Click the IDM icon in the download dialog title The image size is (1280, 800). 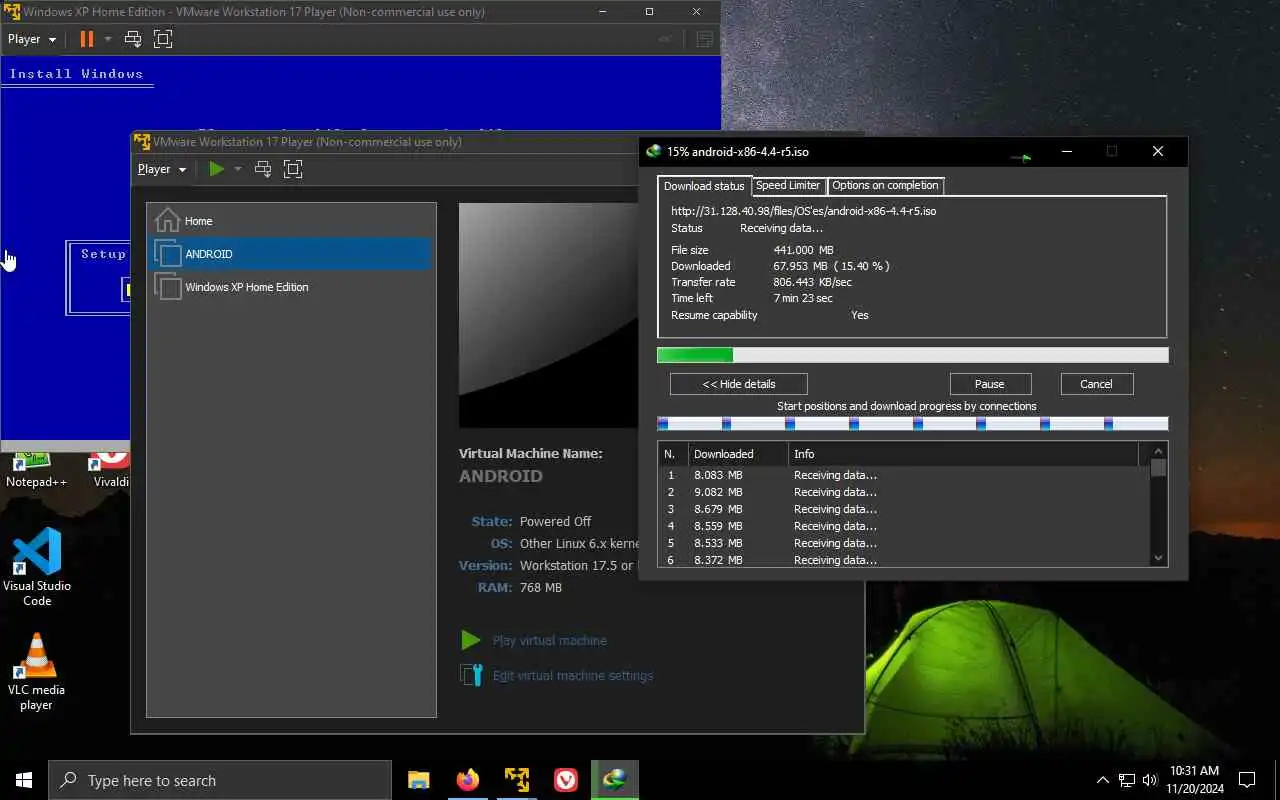click(654, 152)
